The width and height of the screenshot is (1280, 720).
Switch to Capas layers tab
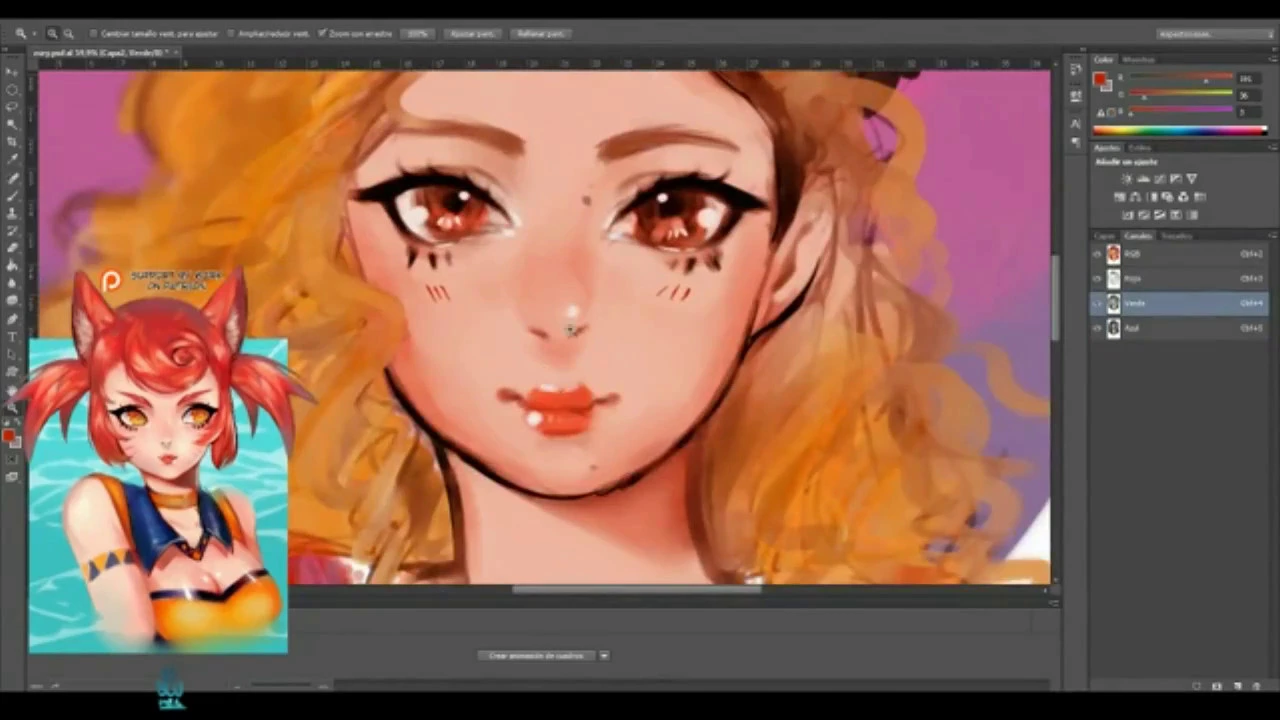point(1105,236)
